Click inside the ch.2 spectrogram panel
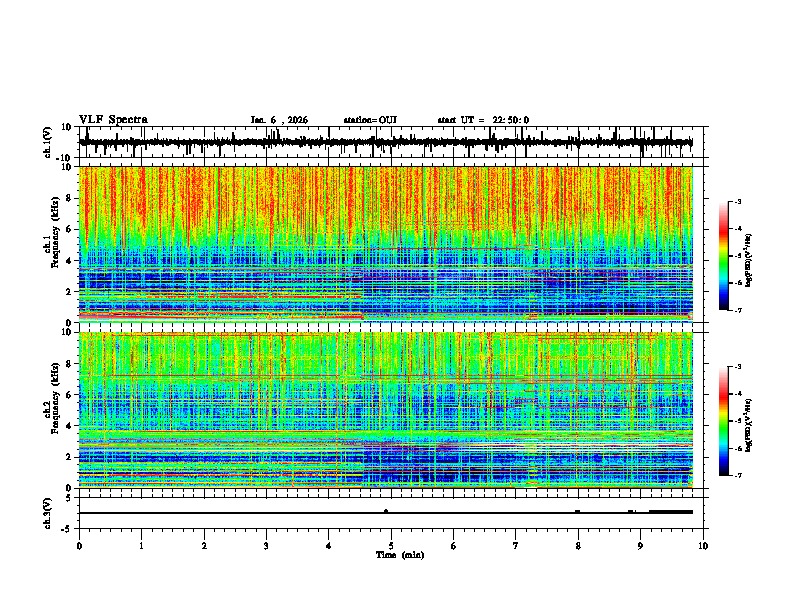The height and width of the screenshot is (612, 792). pos(393,410)
